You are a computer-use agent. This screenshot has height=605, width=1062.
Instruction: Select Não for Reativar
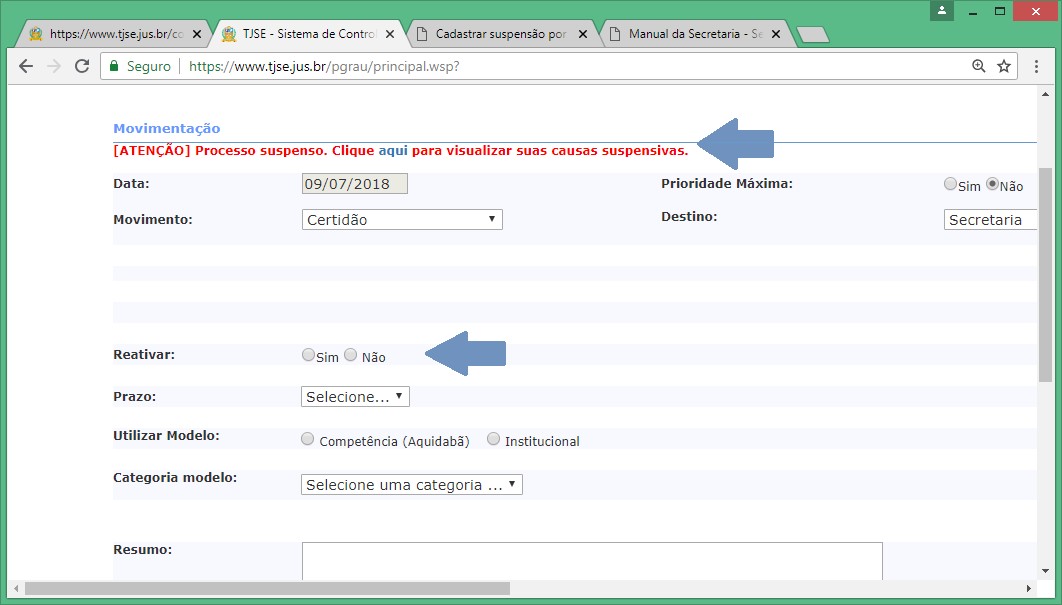coord(351,355)
